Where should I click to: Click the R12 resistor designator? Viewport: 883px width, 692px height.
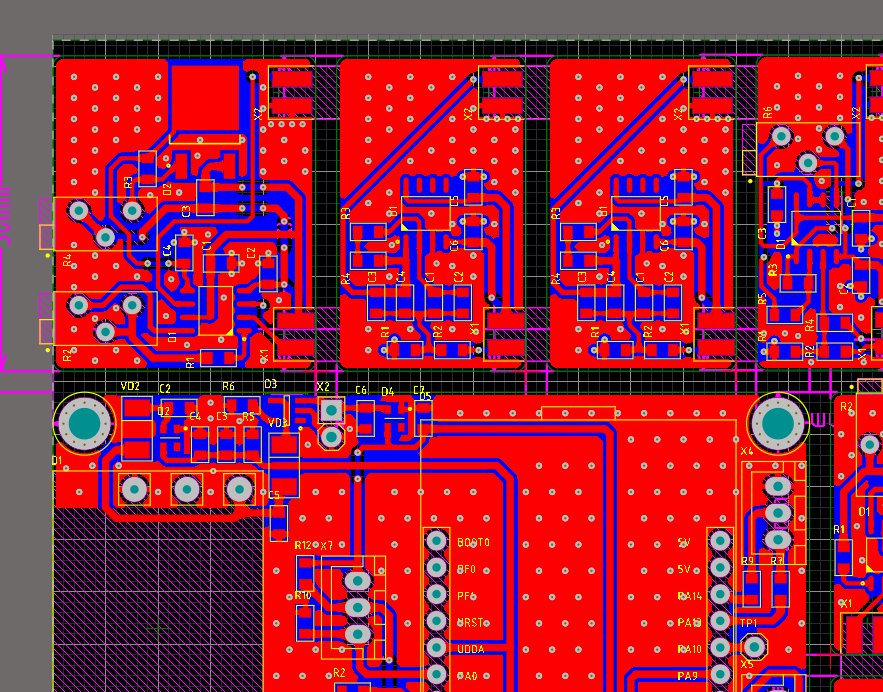tap(303, 545)
